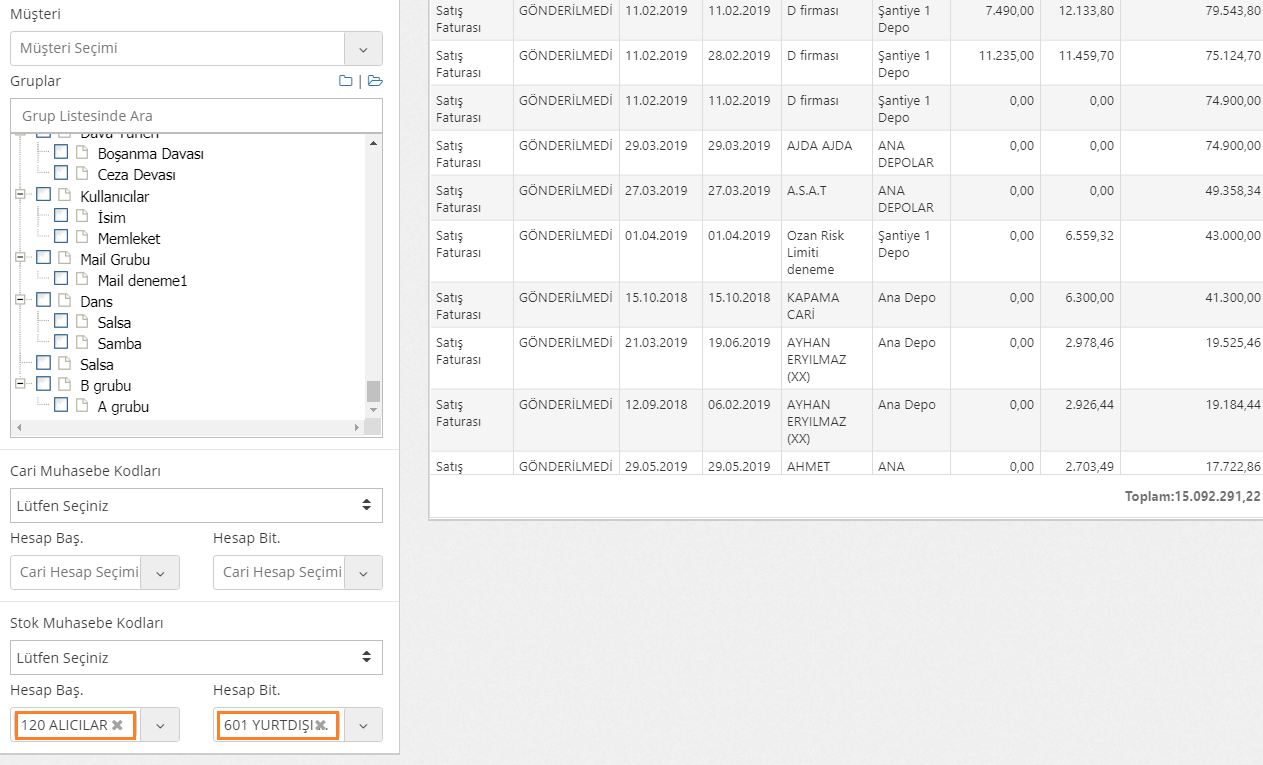1263x765 pixels.
Task: Click the file icon beside Mail Grubu
Action: coord(66,259)
